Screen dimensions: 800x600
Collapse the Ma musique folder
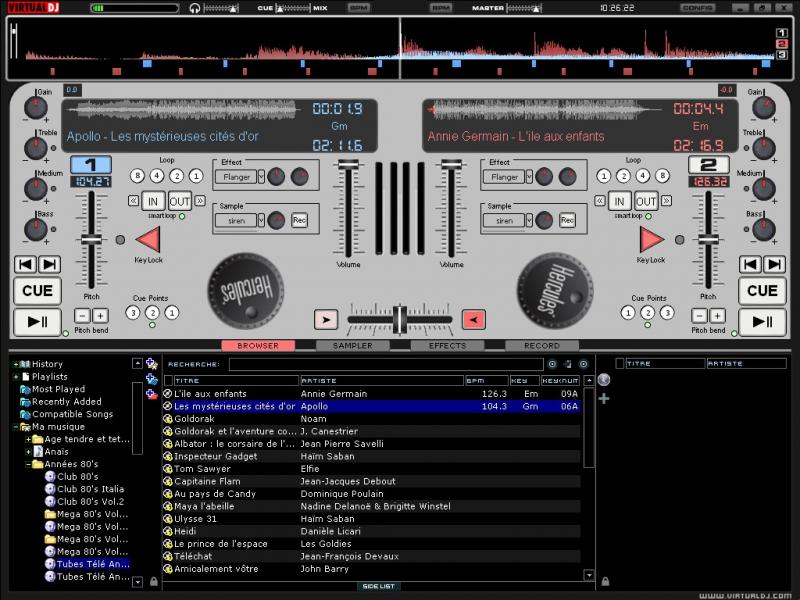point(15,427)
